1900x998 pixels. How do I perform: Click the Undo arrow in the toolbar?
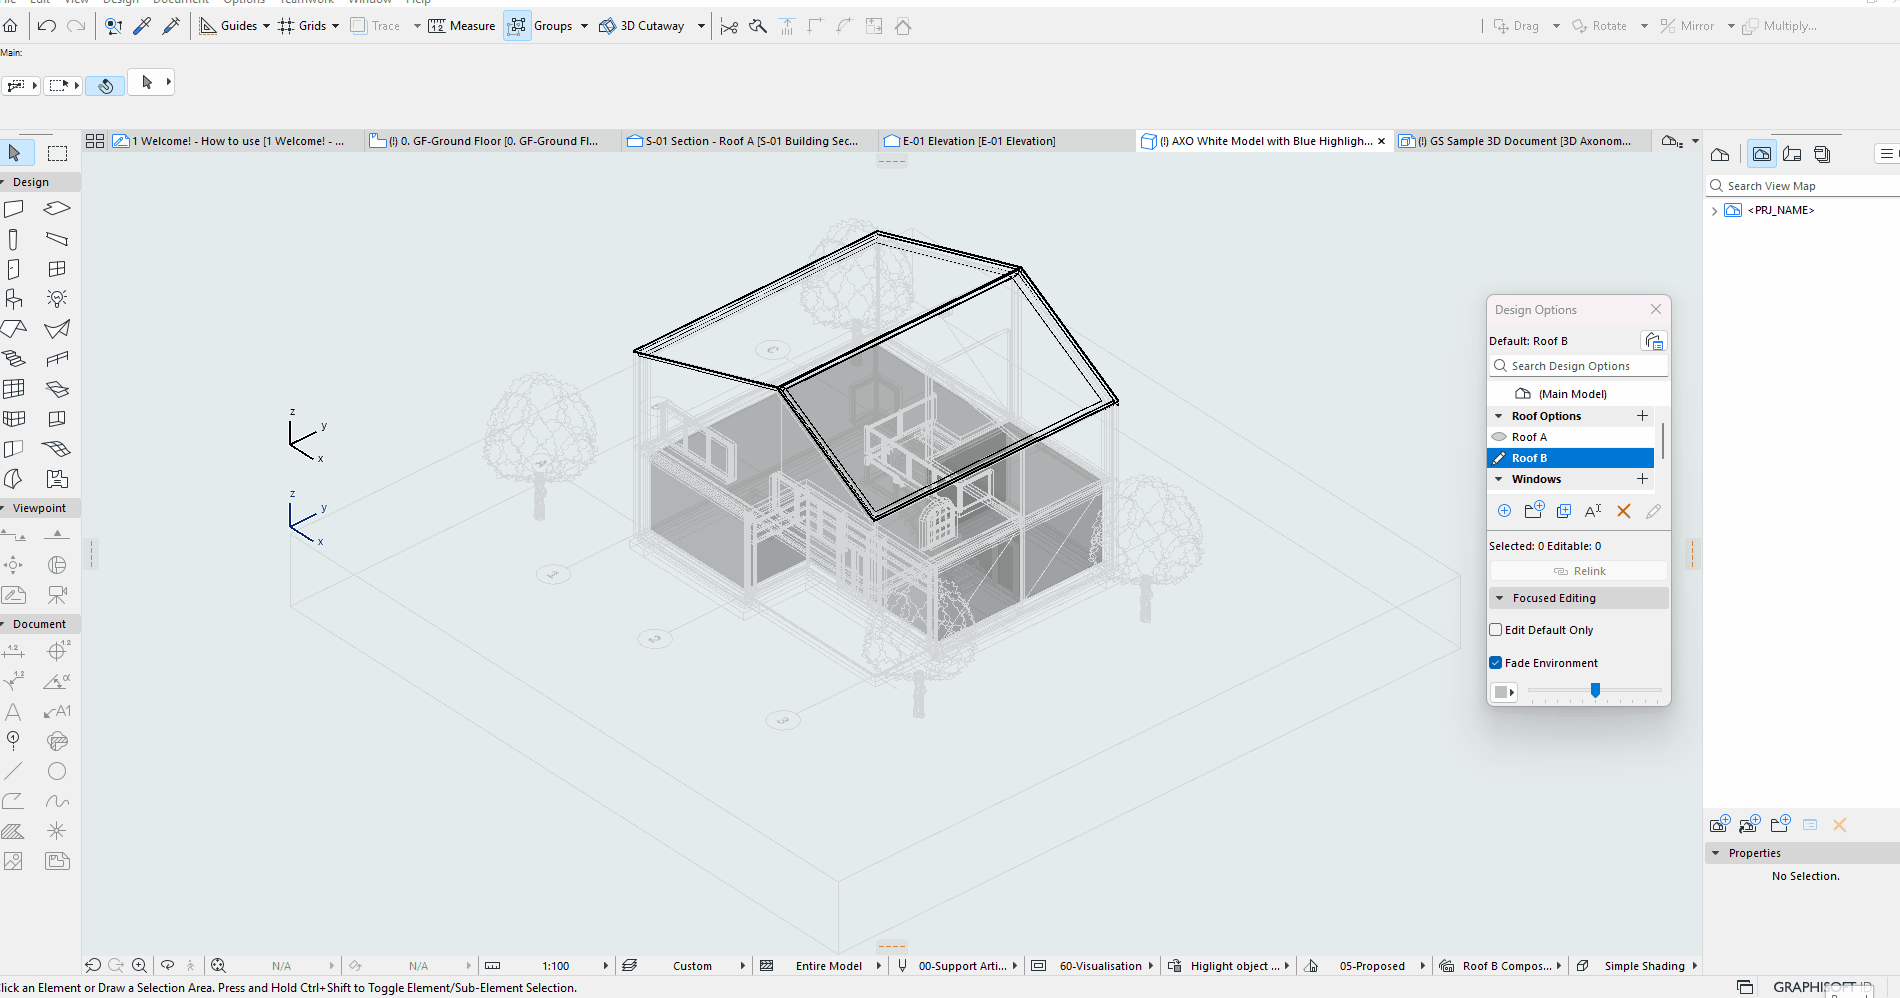point(47,26)
